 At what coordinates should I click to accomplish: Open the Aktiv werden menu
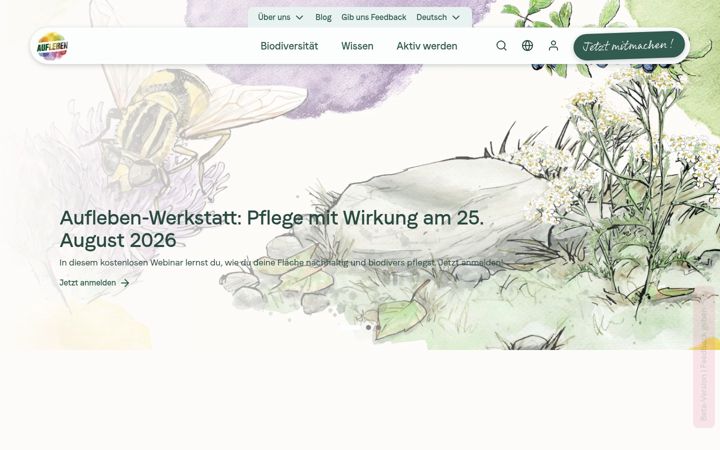tap(427, 46)
